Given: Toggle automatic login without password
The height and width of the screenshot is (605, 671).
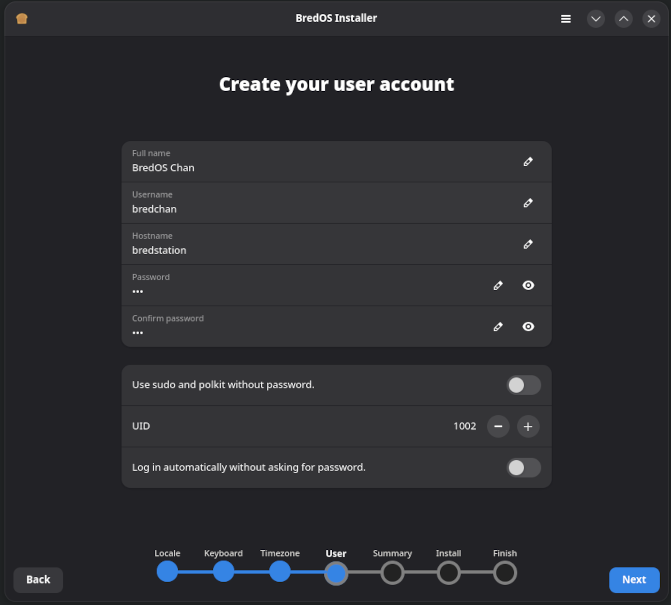Looking at the screenshot, I should click(x=523, y=467).
